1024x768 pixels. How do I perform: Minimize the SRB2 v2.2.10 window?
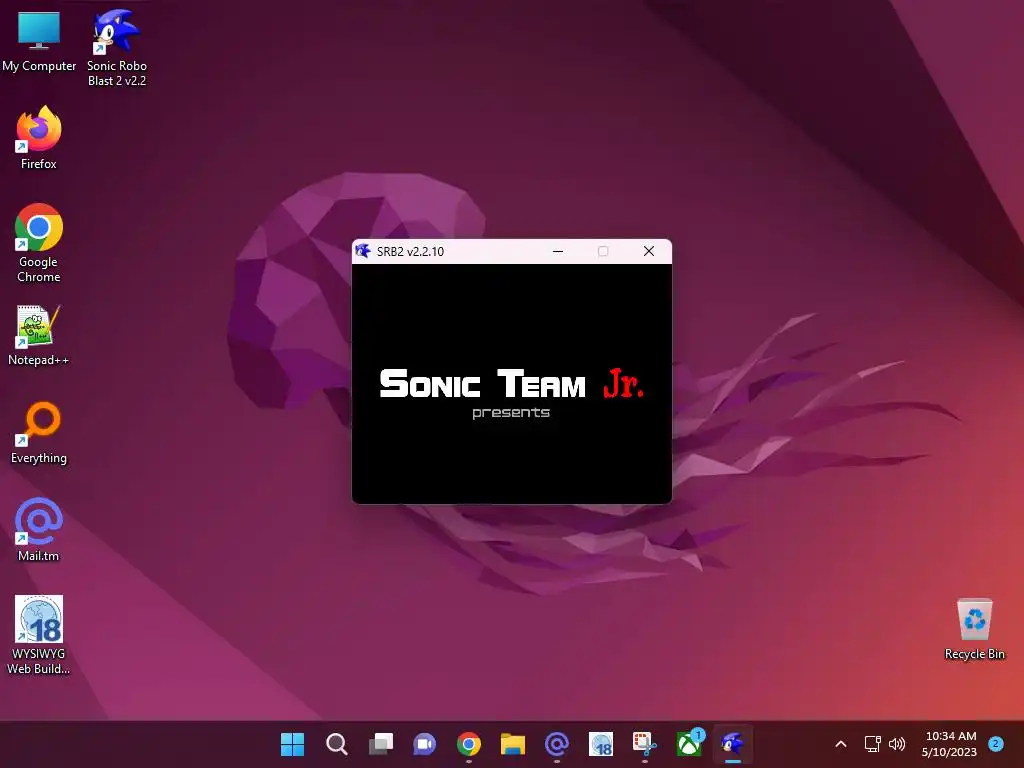click(x=558, y=251)
